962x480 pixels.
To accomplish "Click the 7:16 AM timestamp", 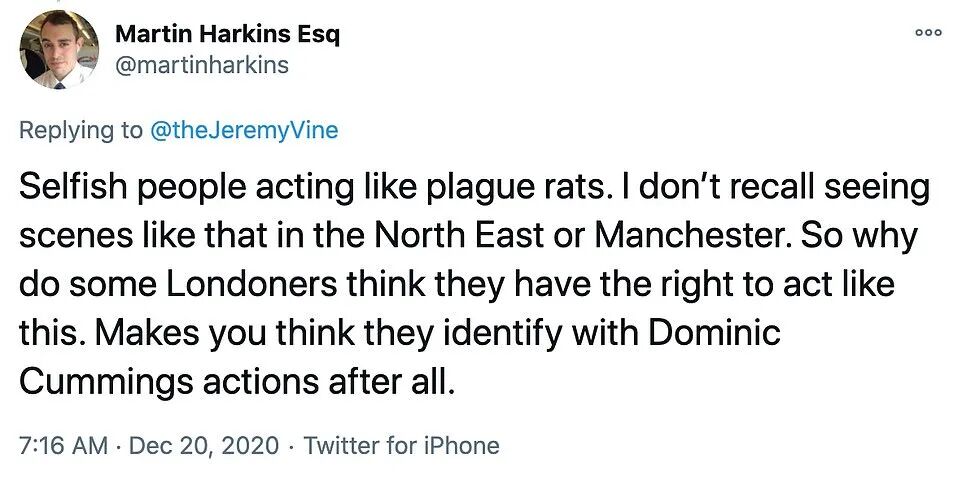I will pyautogui.click(x=63, y=445).
